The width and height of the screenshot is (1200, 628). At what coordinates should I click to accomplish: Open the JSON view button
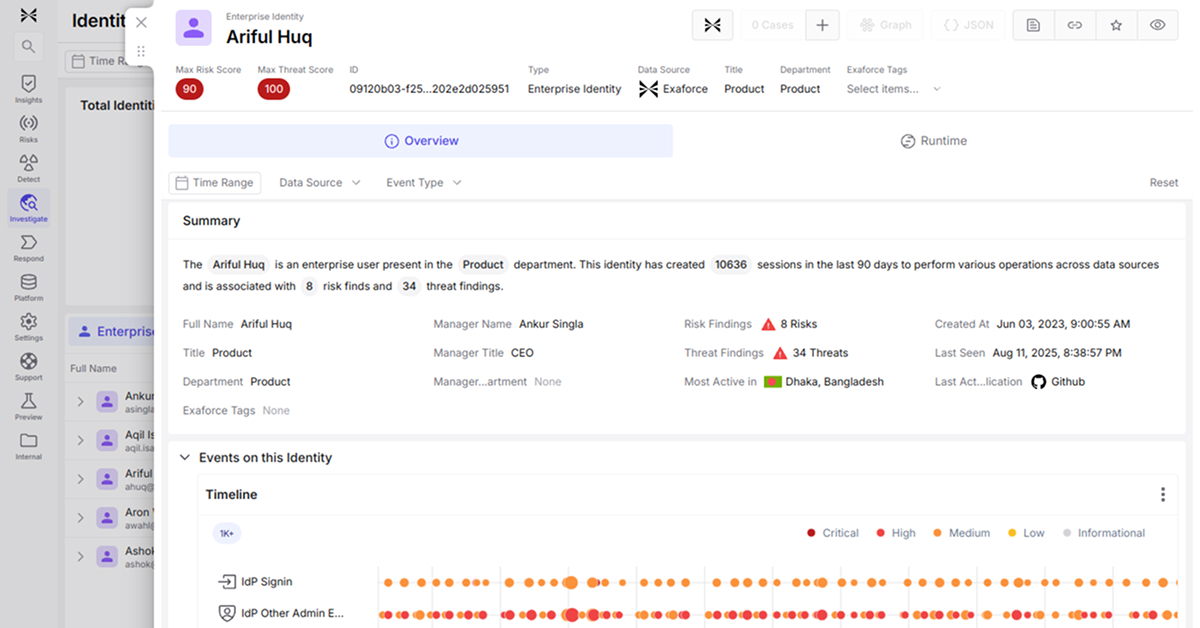click(968, 25)
